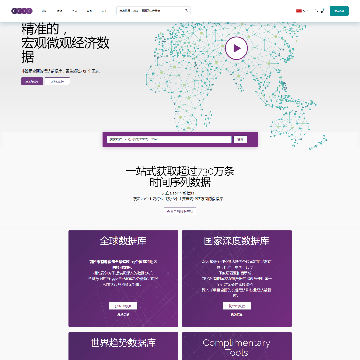This screenshot has width=360, height=360.
Task: Play the video on the world map
Action: tap(236, 48)
